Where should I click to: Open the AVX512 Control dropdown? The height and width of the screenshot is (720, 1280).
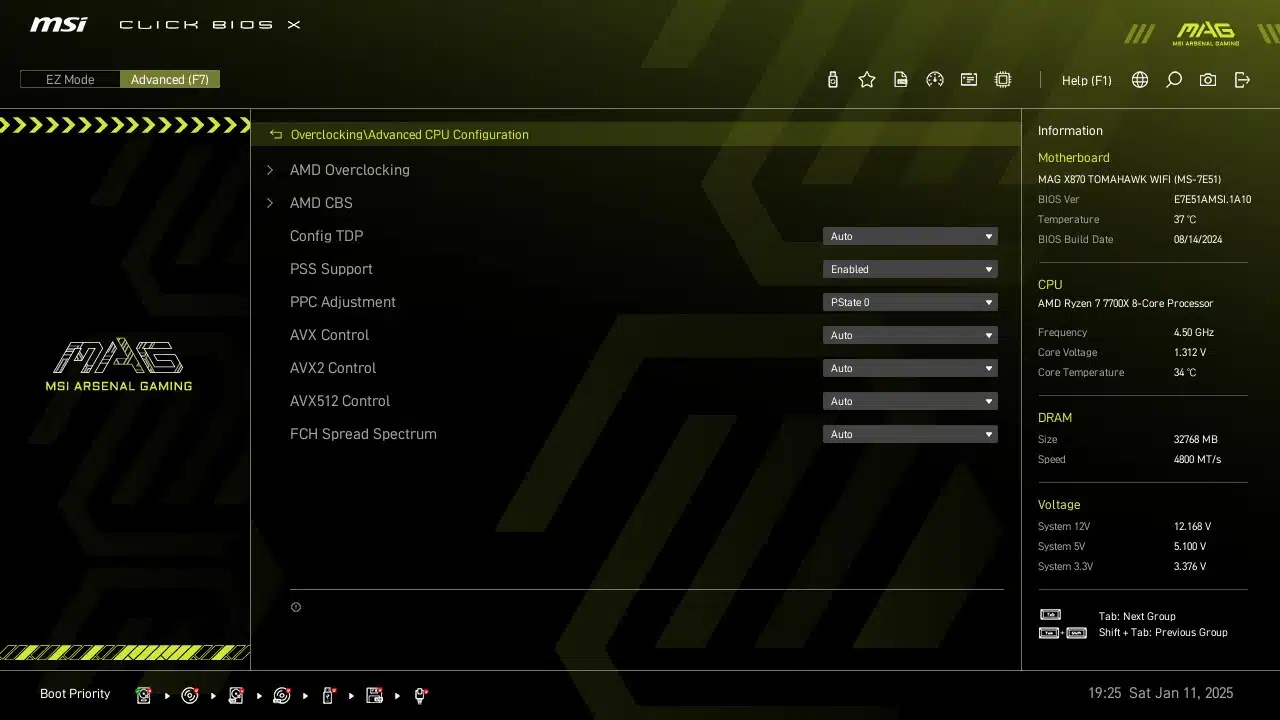[x=910, y=401]
